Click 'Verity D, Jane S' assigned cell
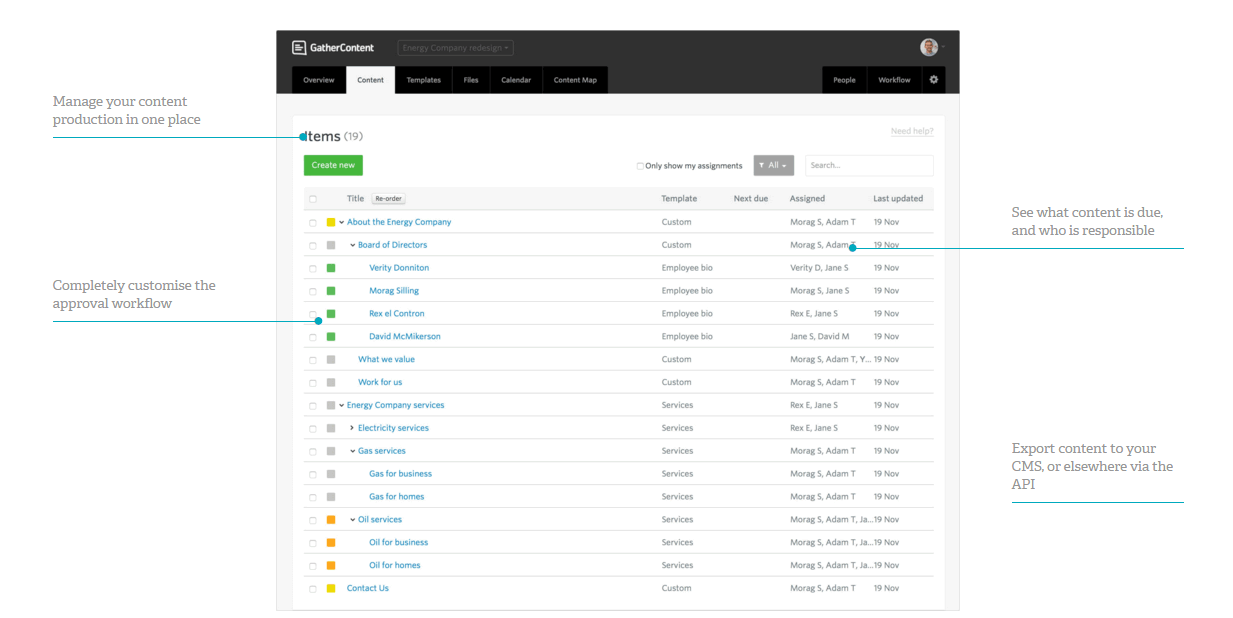1233x618 pixels. (x=819, y=268)
